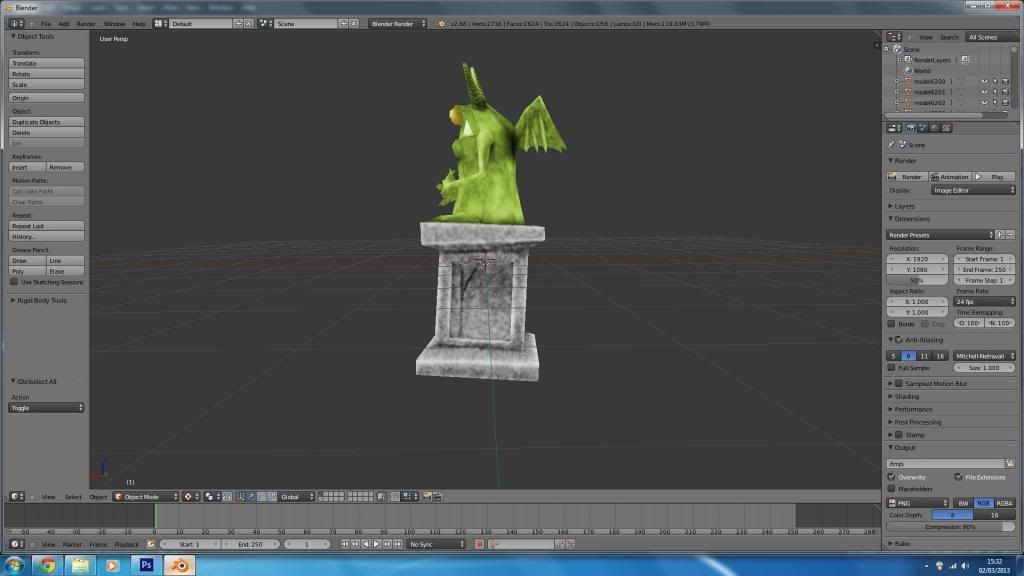Enable the Sampled Motion Blur checkbox
1024x576 pixels.
click(899, 383)
